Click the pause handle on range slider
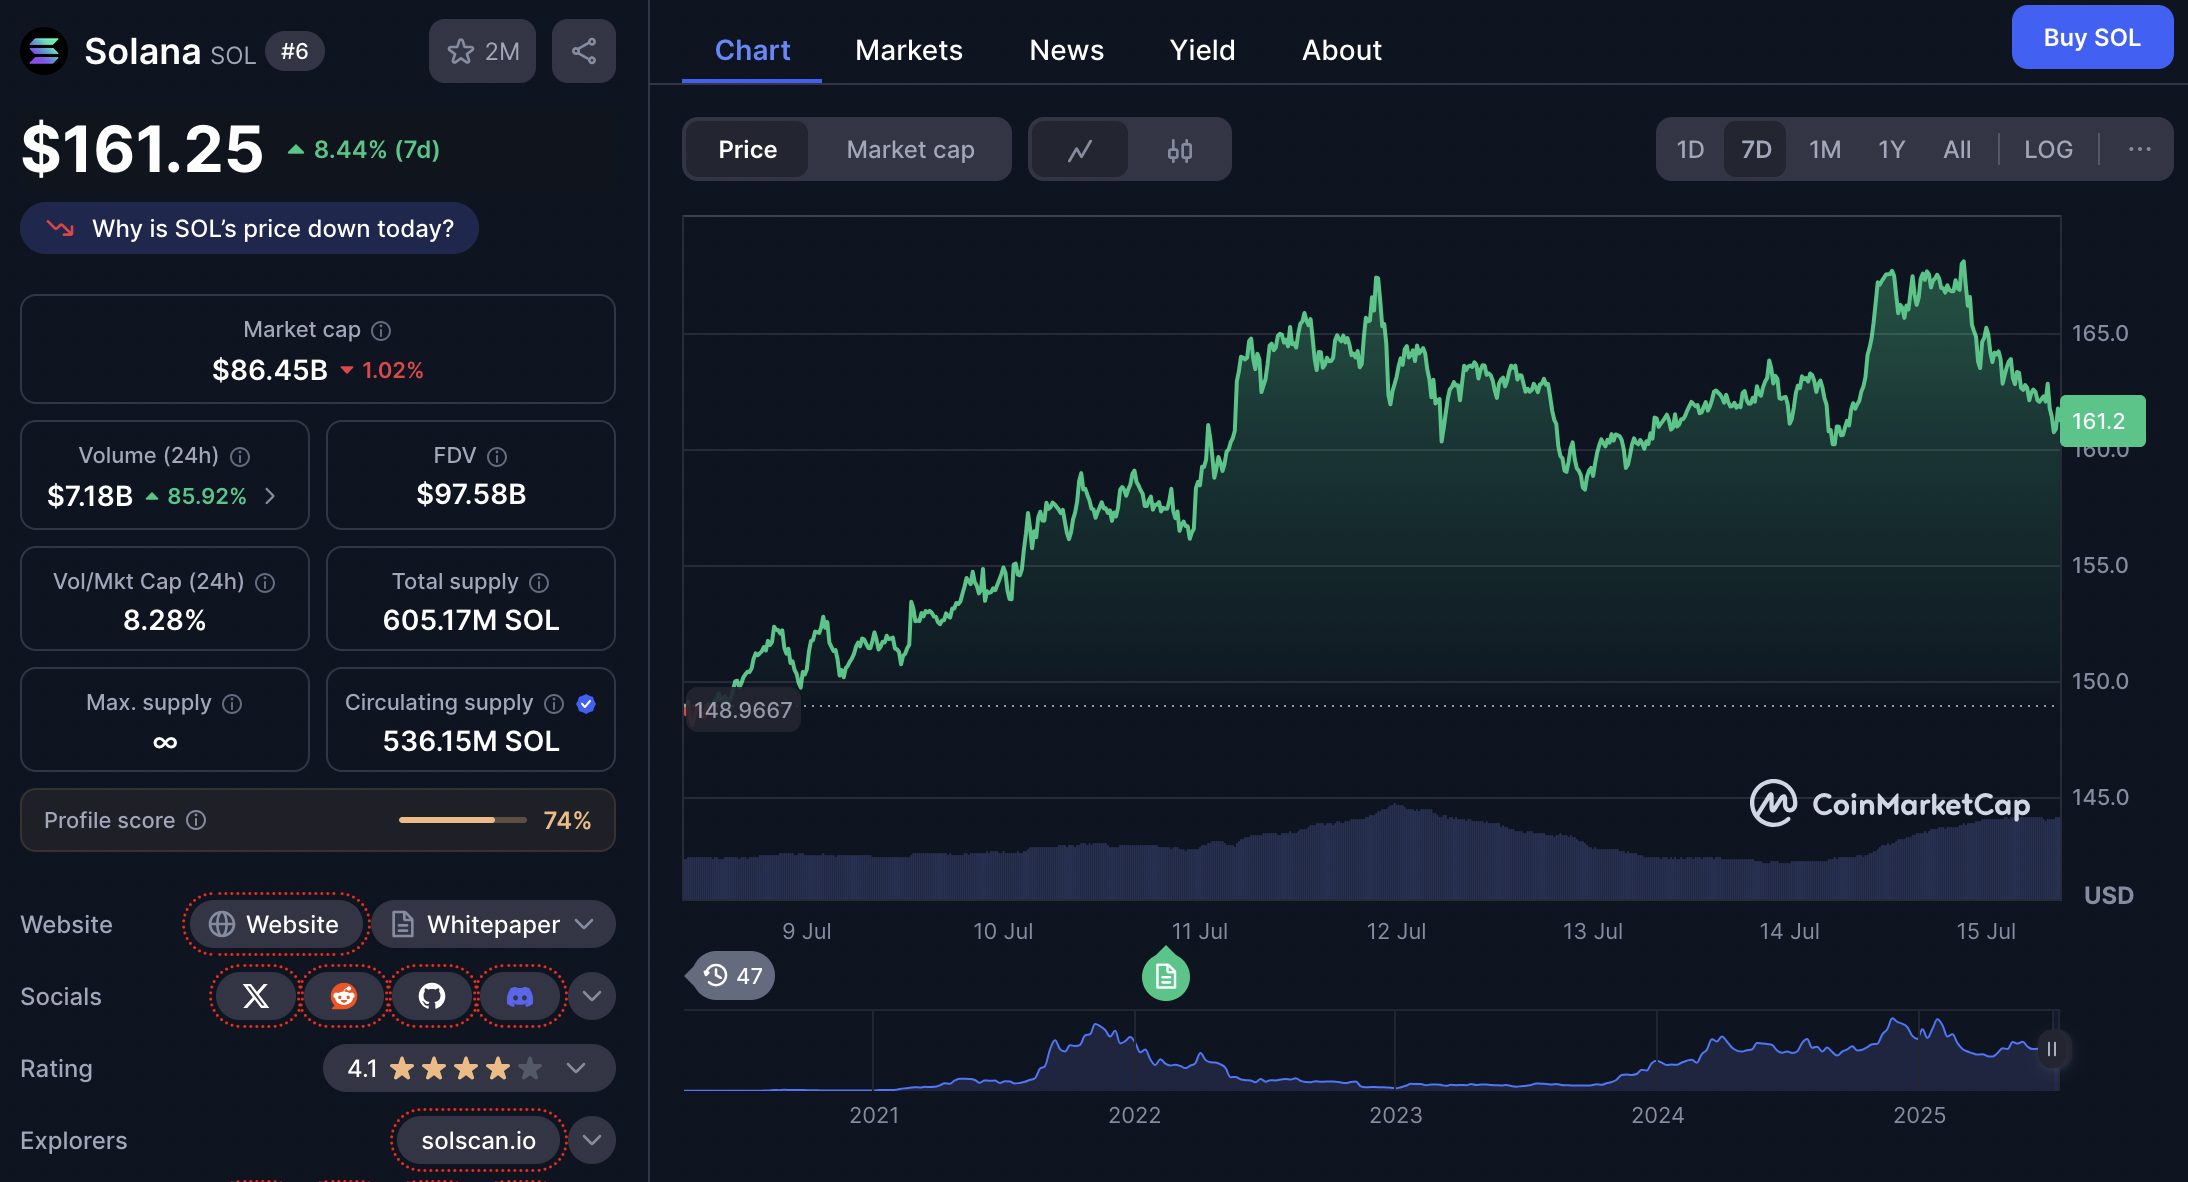Screen dimensions: 2188x1182 2052,1049
